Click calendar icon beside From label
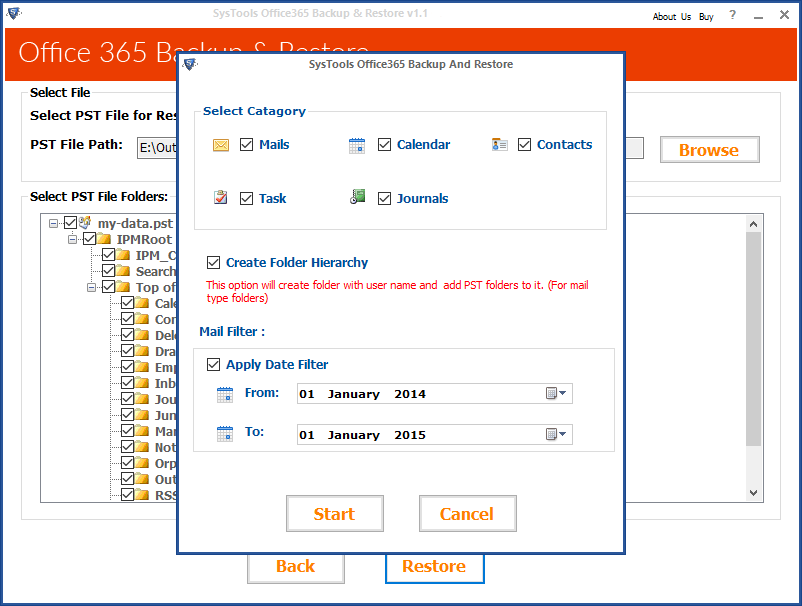Screen dimensions: 802x606 tap(225, 395)
